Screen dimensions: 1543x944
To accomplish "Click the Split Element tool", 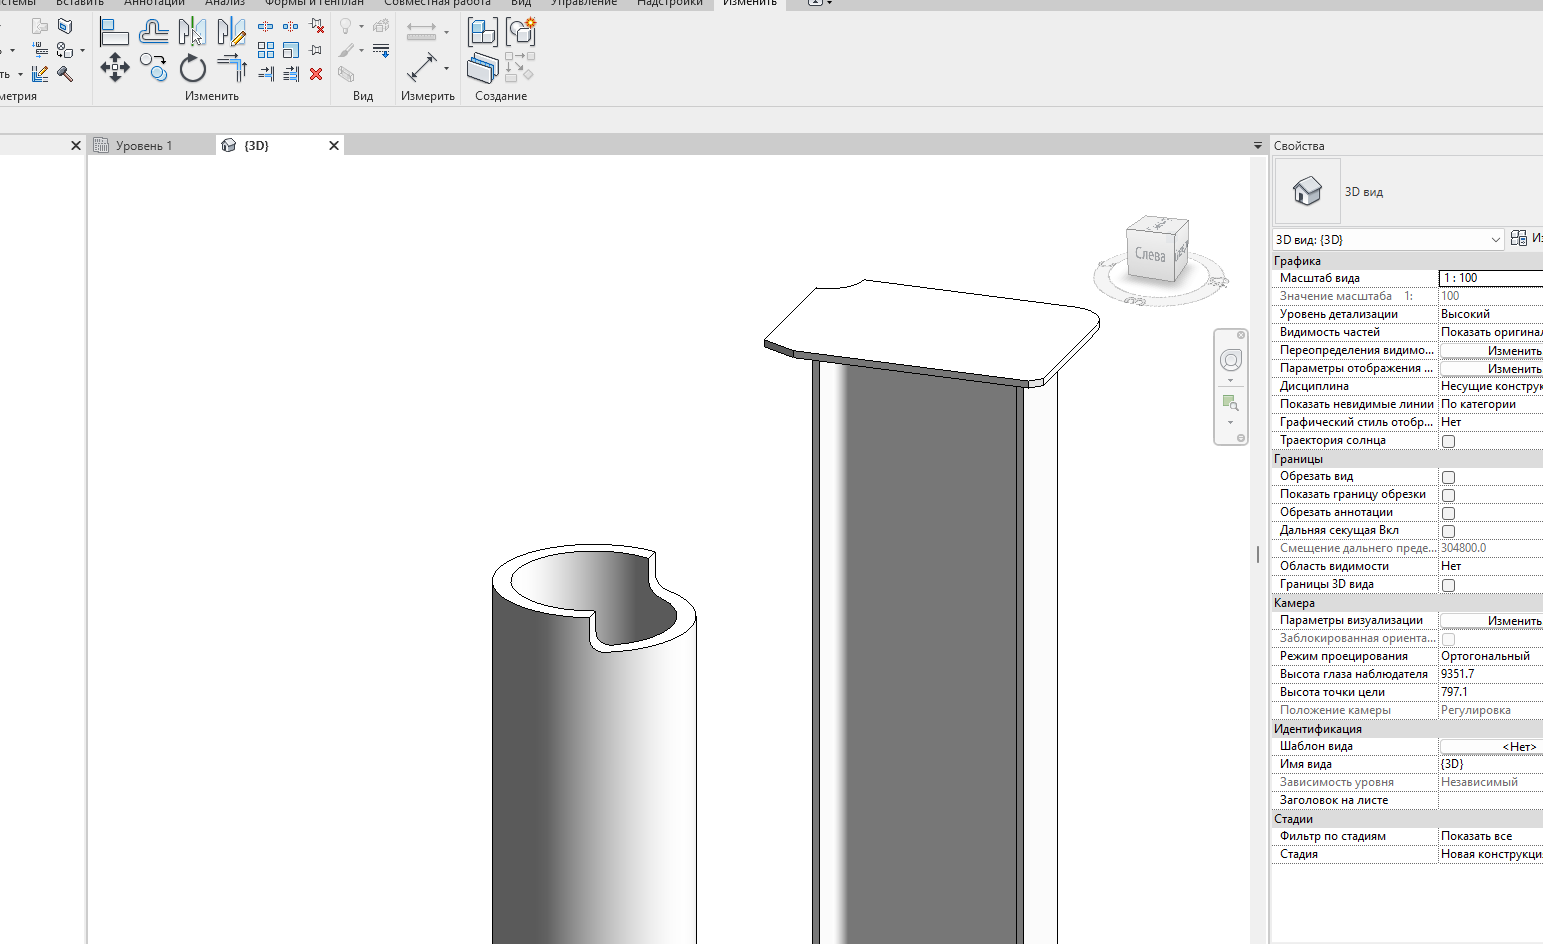I will click(x=266, y=26).
